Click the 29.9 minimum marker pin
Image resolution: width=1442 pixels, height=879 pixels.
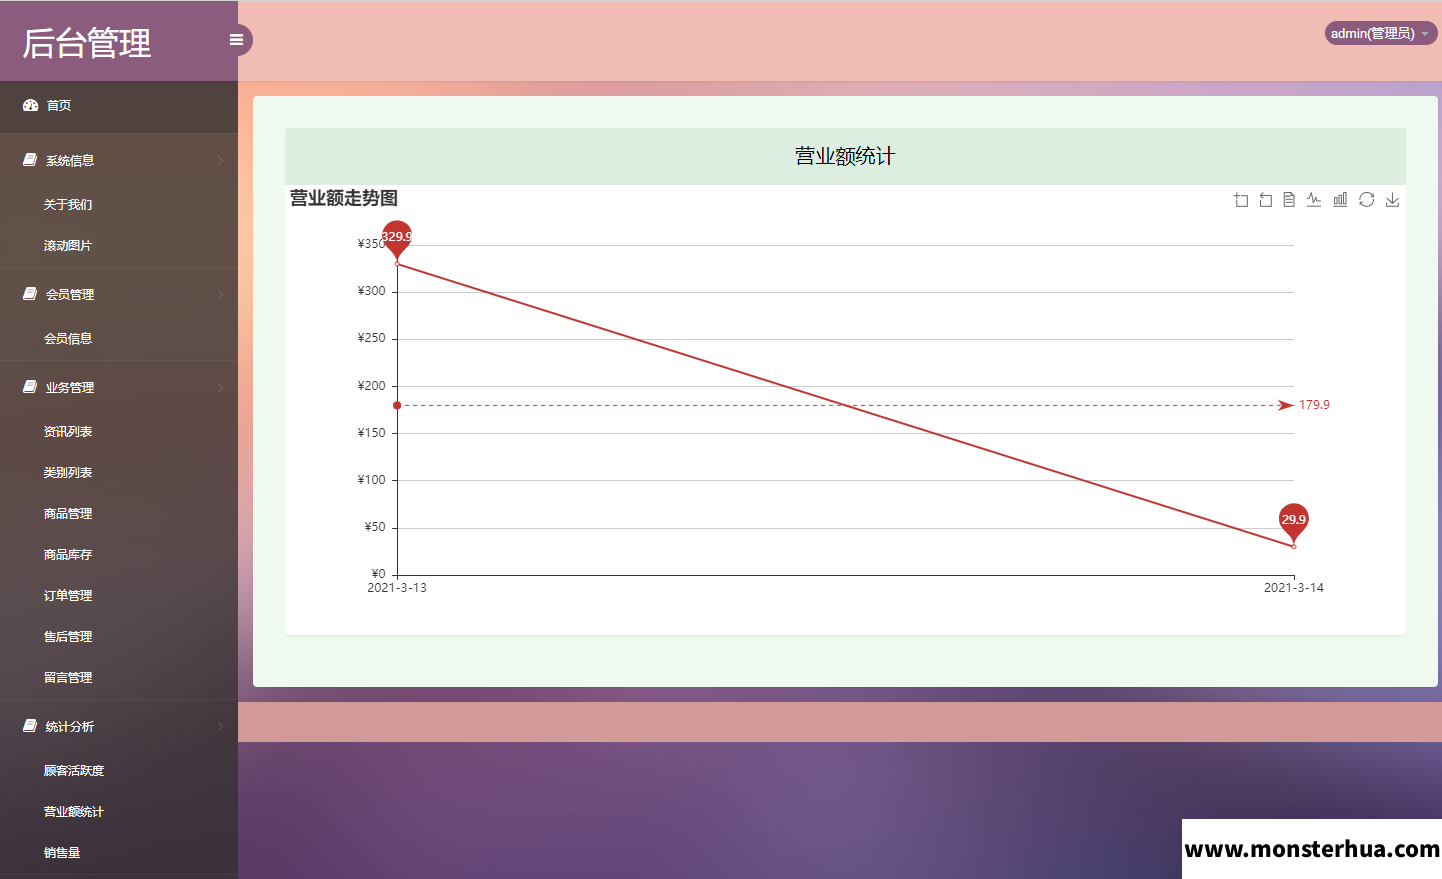(x=1294, y=521)
